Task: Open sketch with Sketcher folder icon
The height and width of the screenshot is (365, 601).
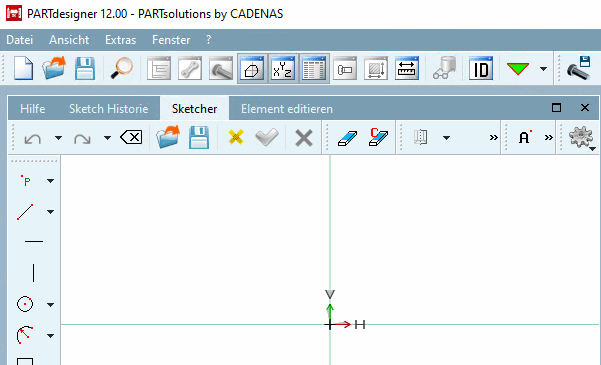Action: tap(168, 137)
